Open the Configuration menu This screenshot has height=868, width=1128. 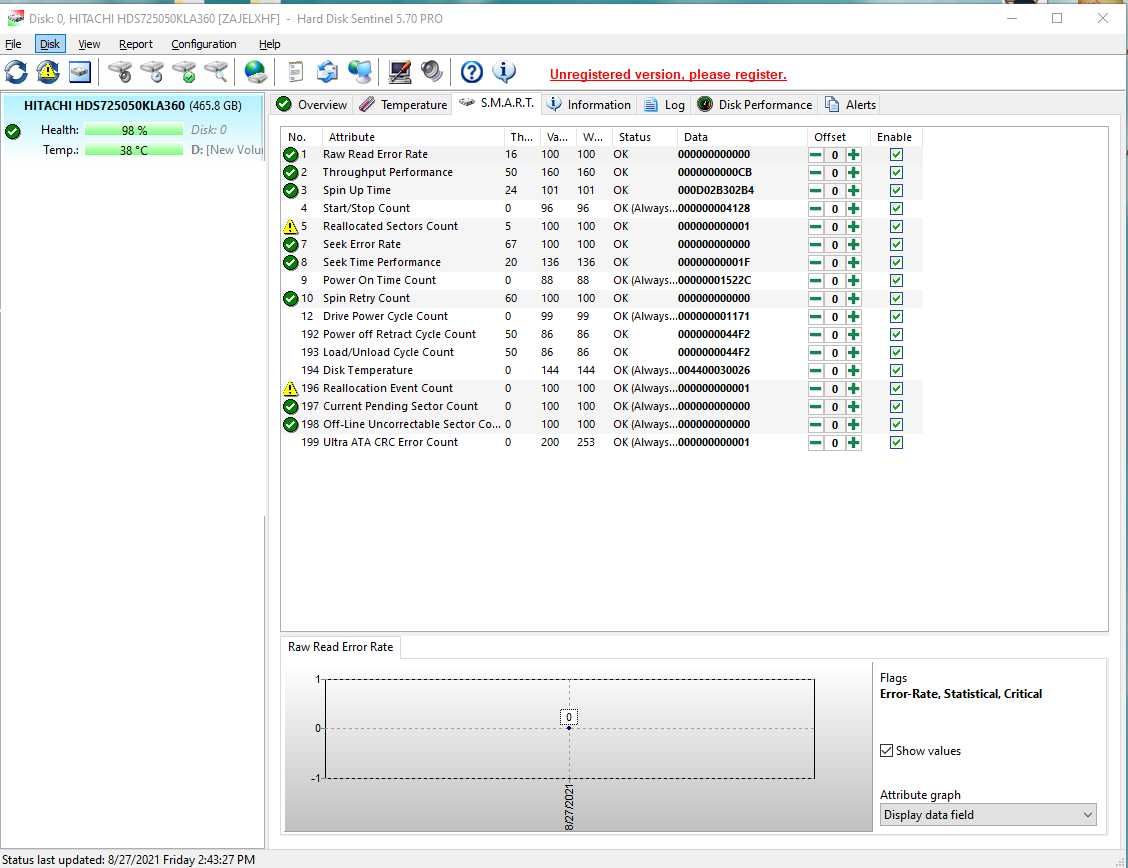point(204,44)
